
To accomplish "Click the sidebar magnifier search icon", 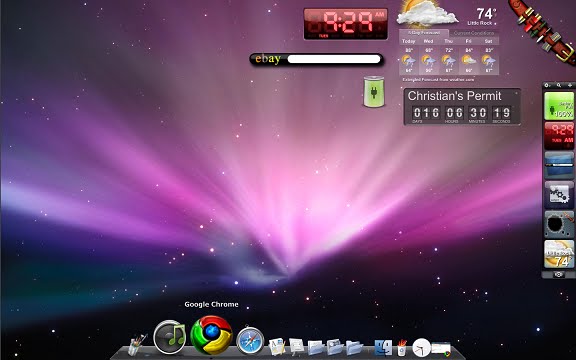I will (559, 85).
